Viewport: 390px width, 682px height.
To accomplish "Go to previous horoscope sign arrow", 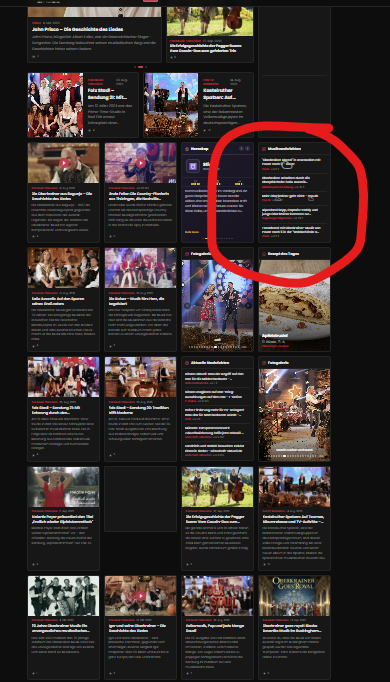I will pos(241,149).
